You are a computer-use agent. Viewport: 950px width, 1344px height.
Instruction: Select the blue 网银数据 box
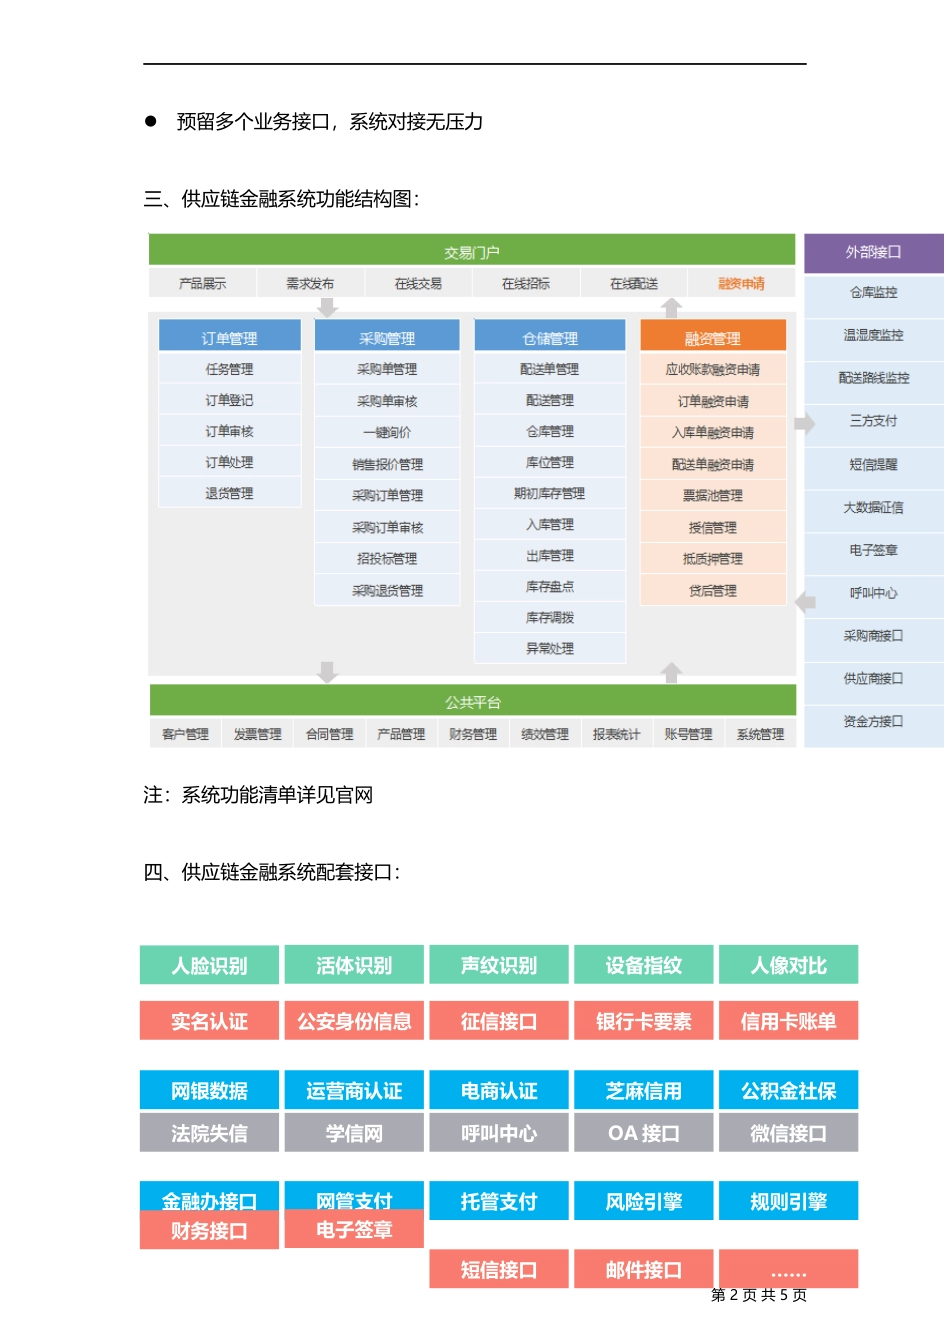point(209,1090)
